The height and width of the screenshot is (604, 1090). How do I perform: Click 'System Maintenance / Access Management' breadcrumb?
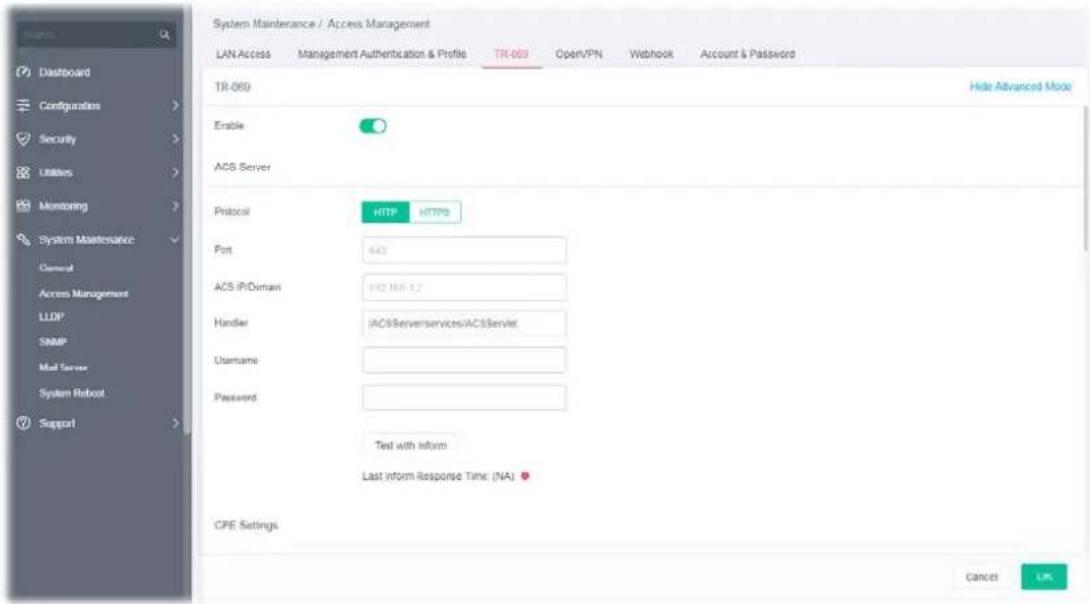[321, 24]
